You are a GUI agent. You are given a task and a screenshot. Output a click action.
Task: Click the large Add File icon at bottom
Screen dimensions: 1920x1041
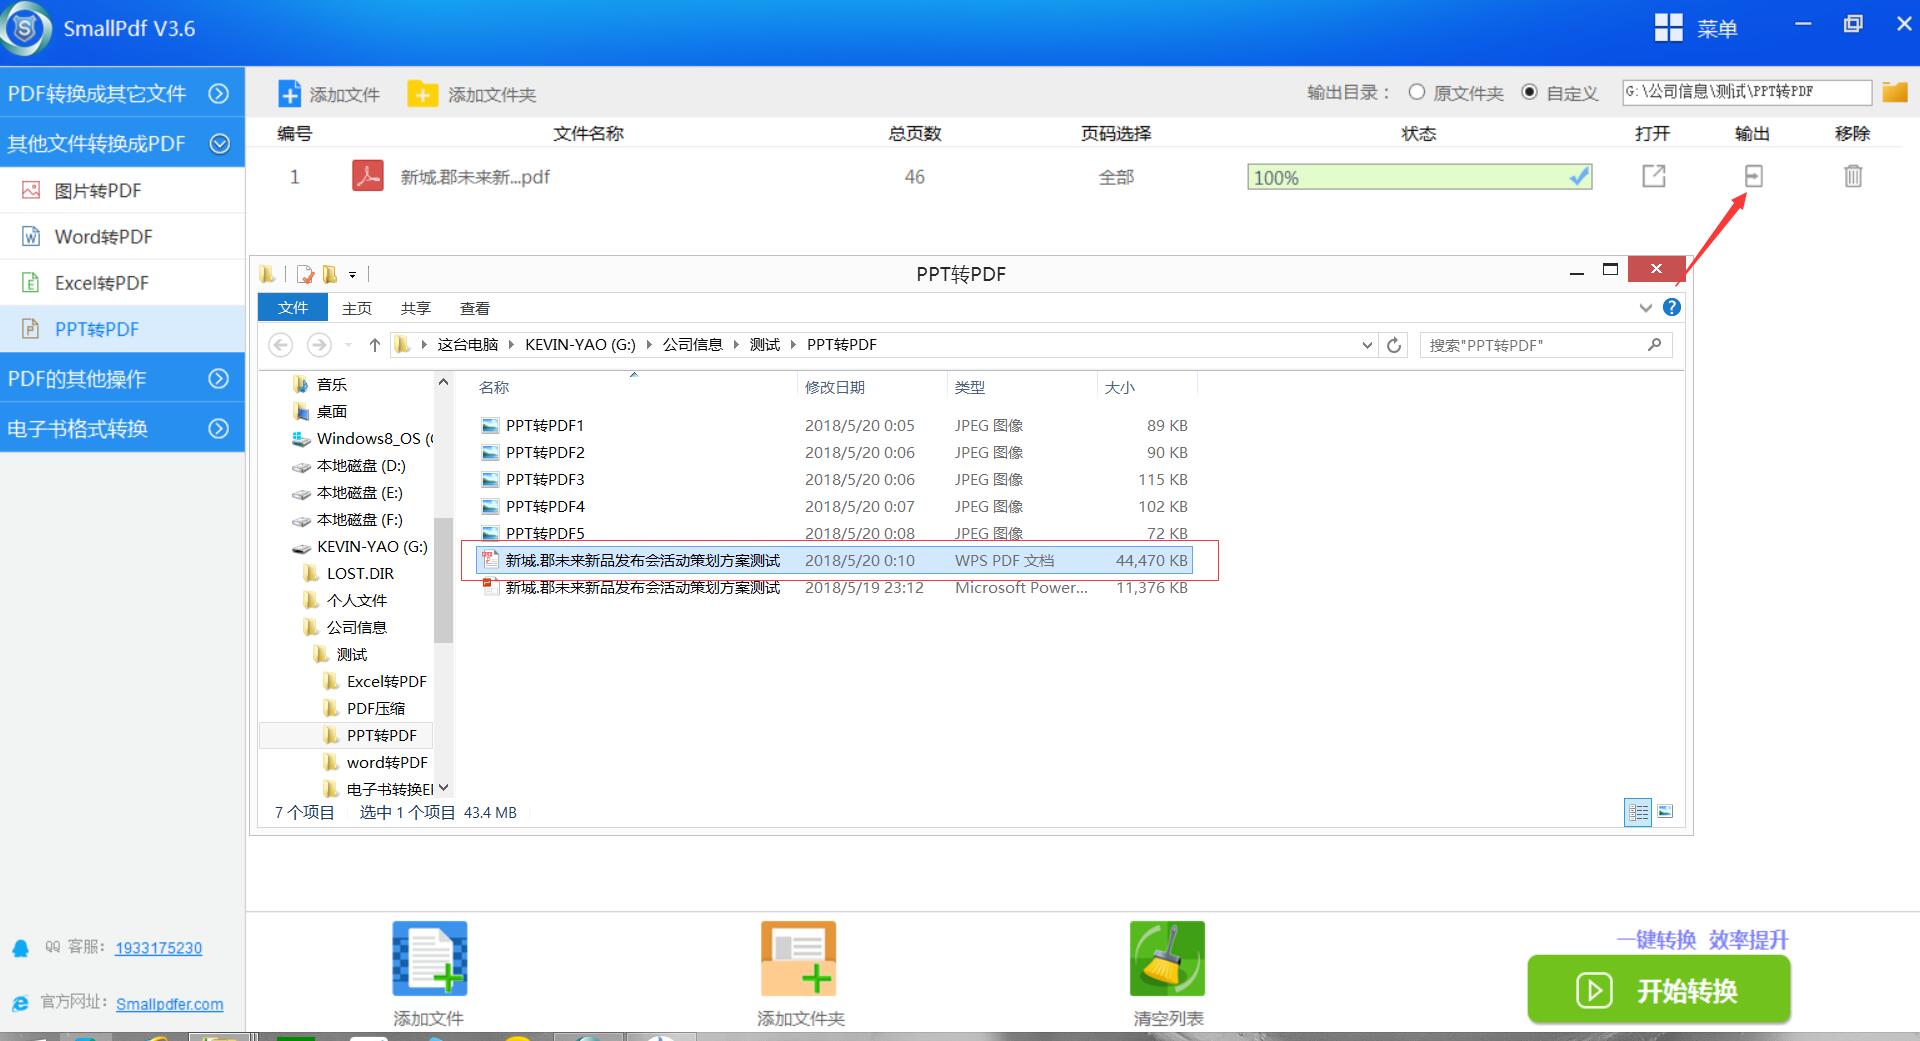[x=430, y=958]
